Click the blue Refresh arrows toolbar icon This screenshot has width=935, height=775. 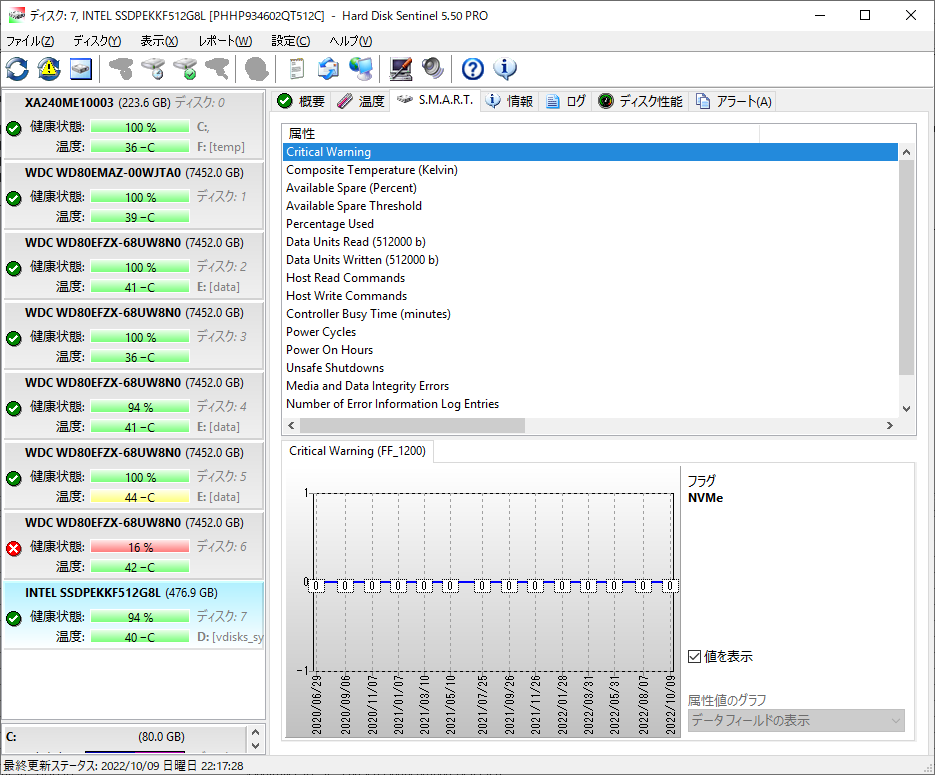tap(17, 69)
